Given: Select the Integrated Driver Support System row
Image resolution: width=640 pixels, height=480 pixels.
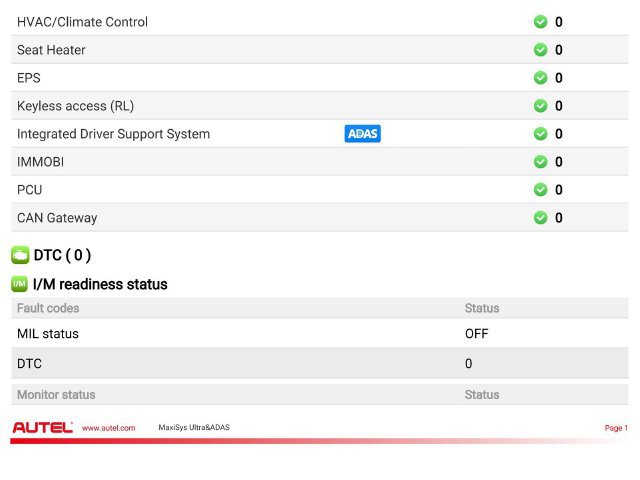Looking at the screenshot, I should [x=320, y=134].
